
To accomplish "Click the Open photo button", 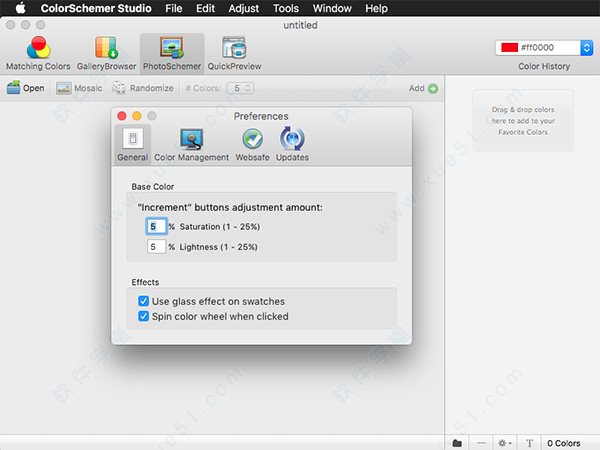I will [x=26, y=88].
